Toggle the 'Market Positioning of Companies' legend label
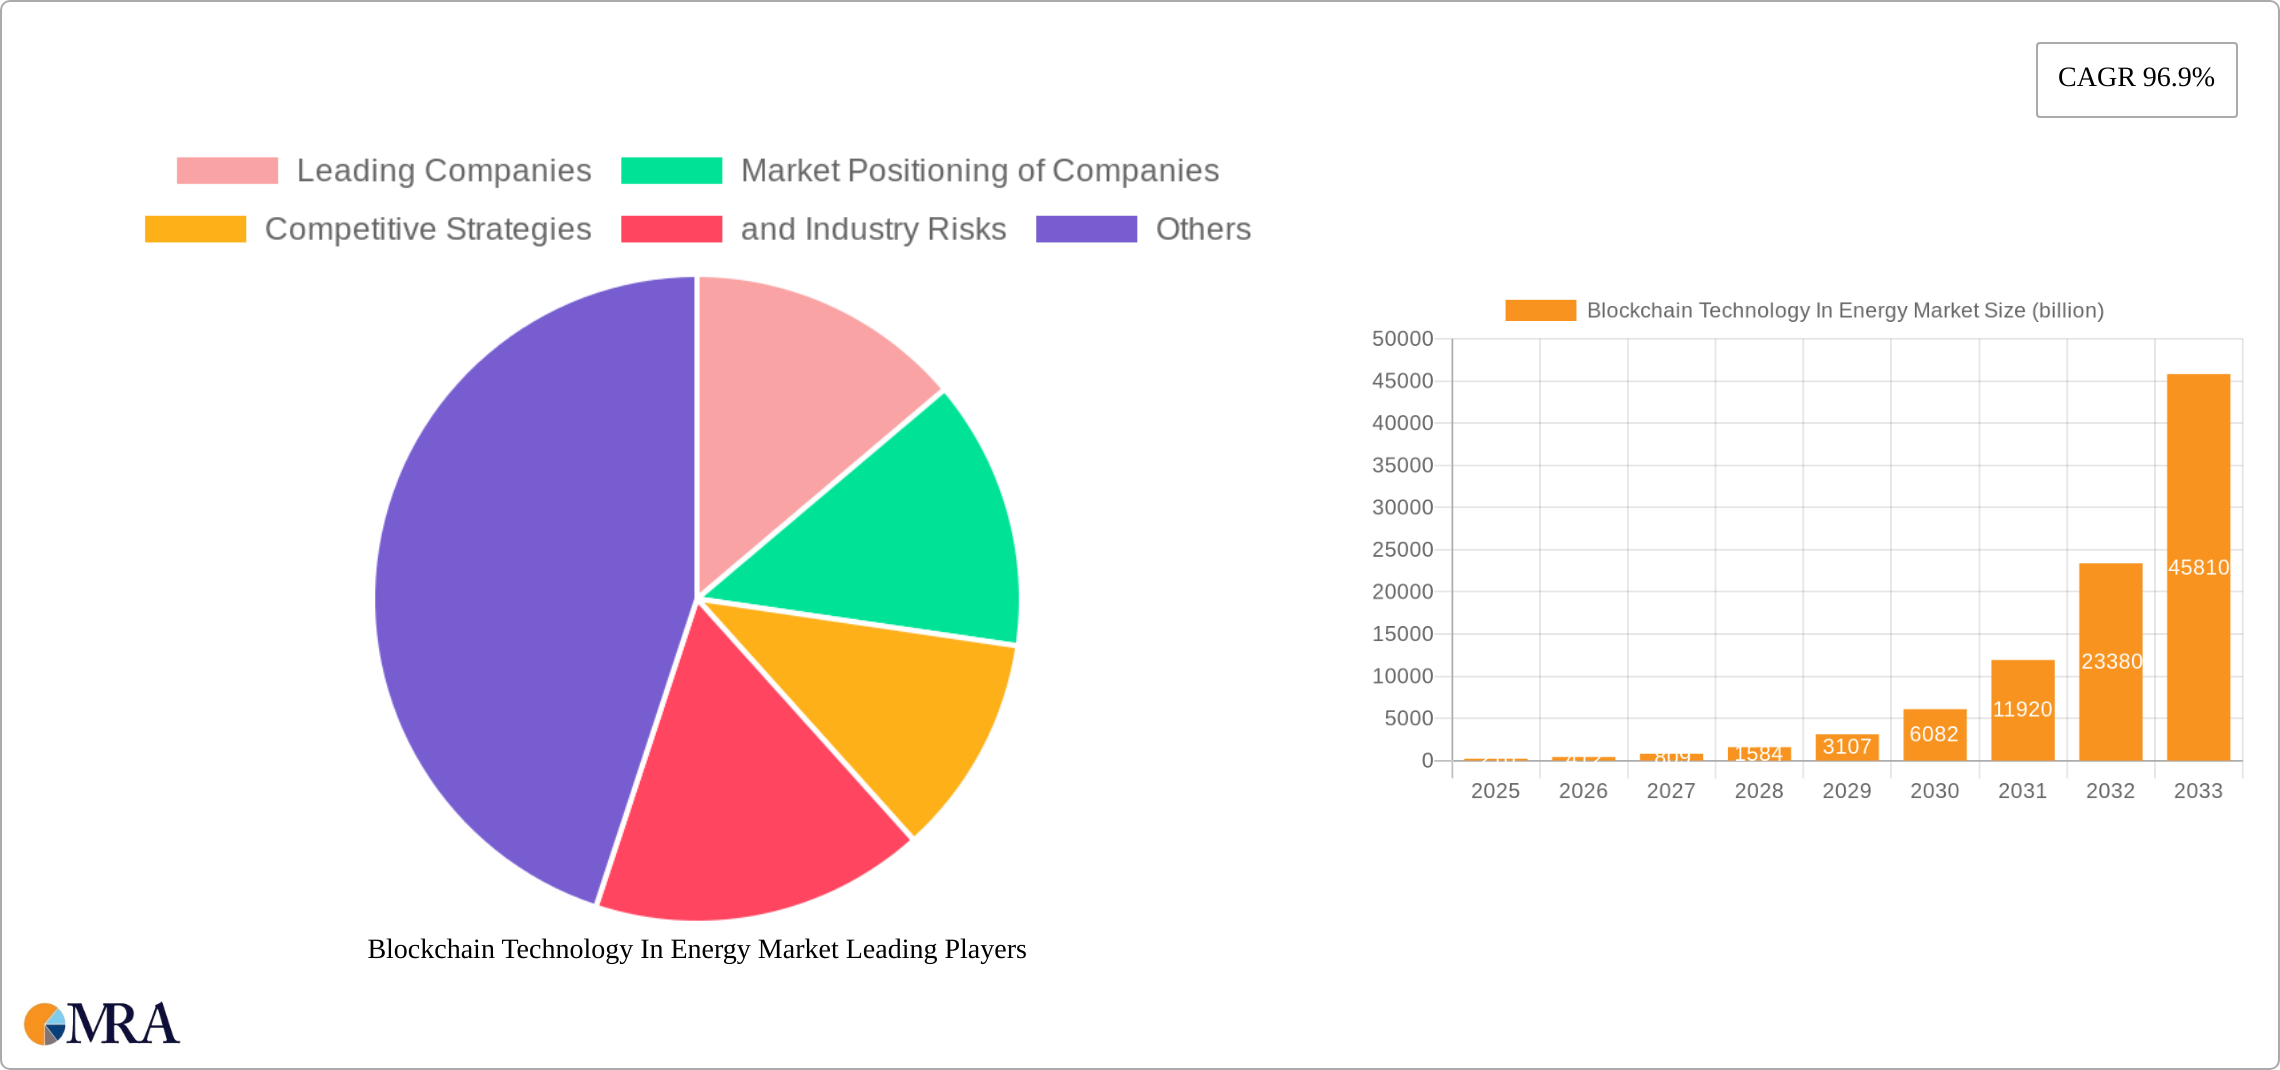Viewport: 2280px width, 1070px height. click(x=980, y=171)
